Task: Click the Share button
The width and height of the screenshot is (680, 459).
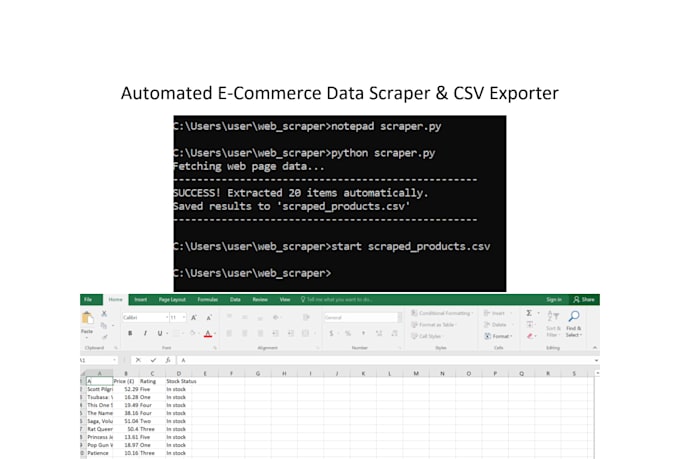Action: (584, 300)
